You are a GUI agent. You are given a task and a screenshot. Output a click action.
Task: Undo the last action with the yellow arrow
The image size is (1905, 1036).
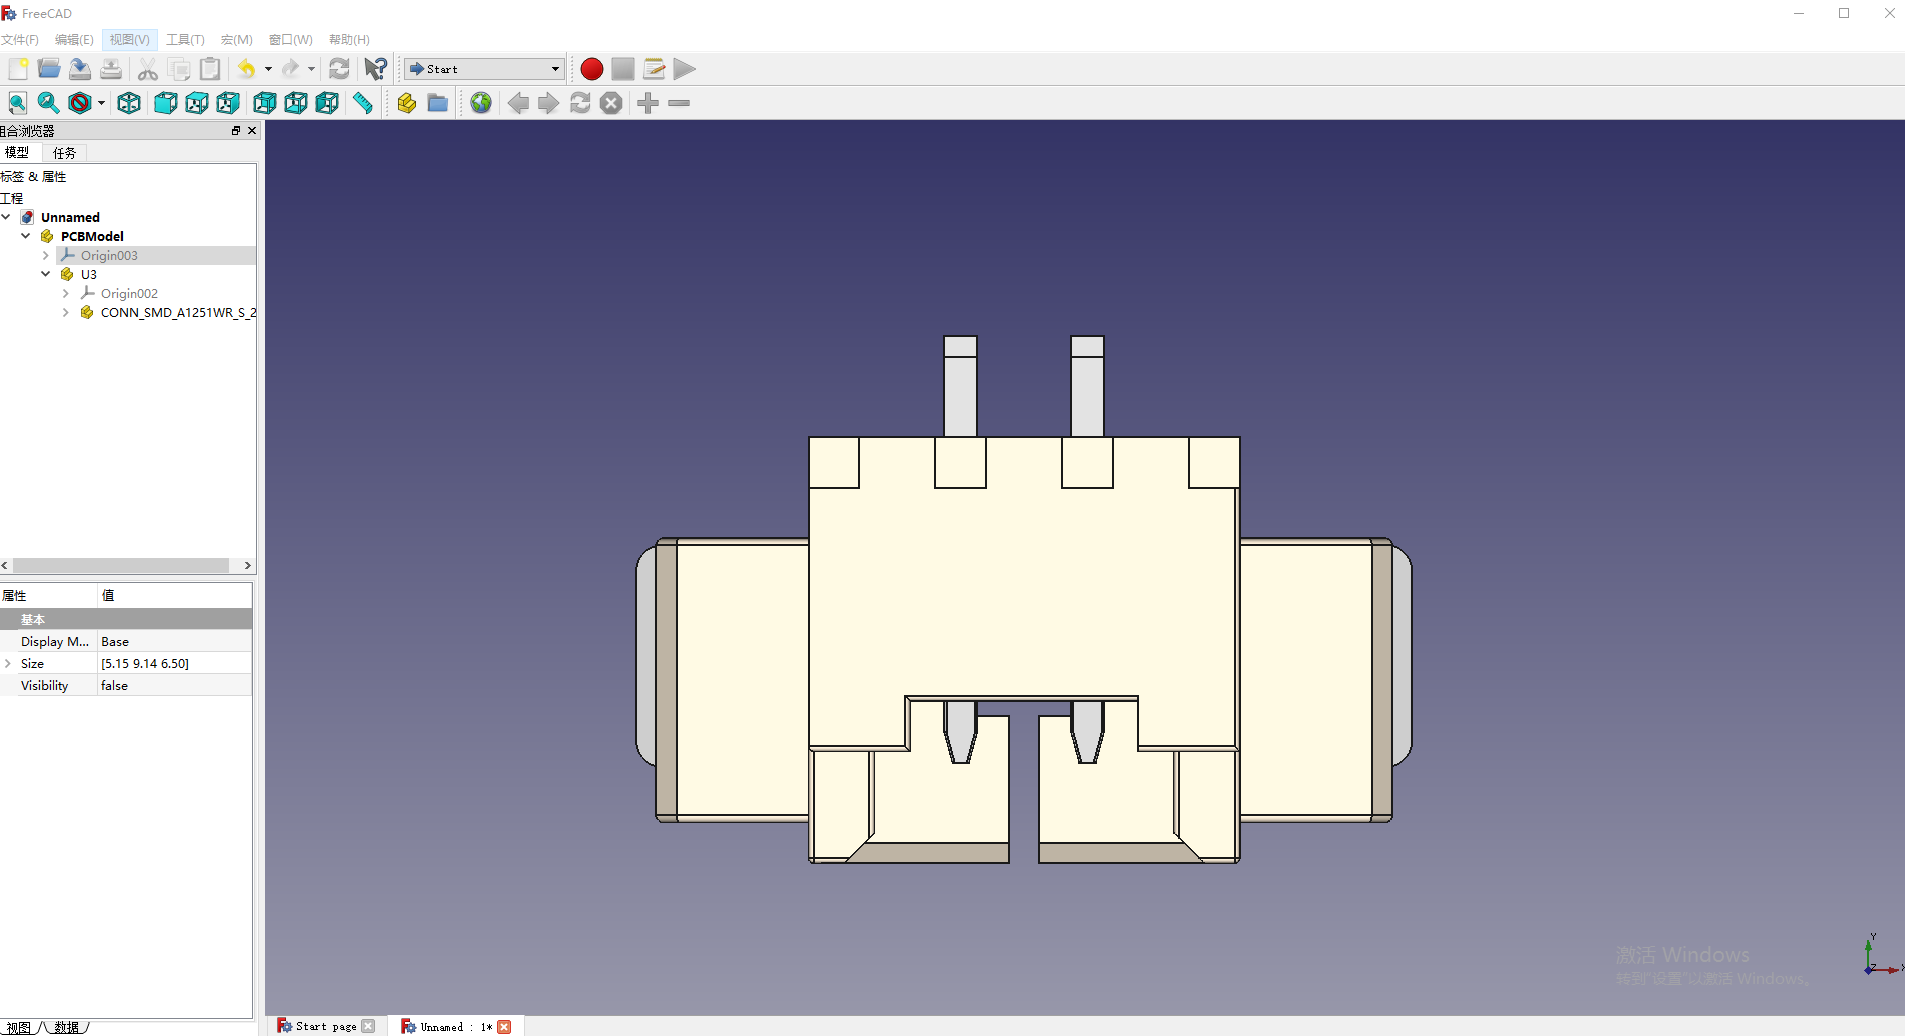point(246,69)
